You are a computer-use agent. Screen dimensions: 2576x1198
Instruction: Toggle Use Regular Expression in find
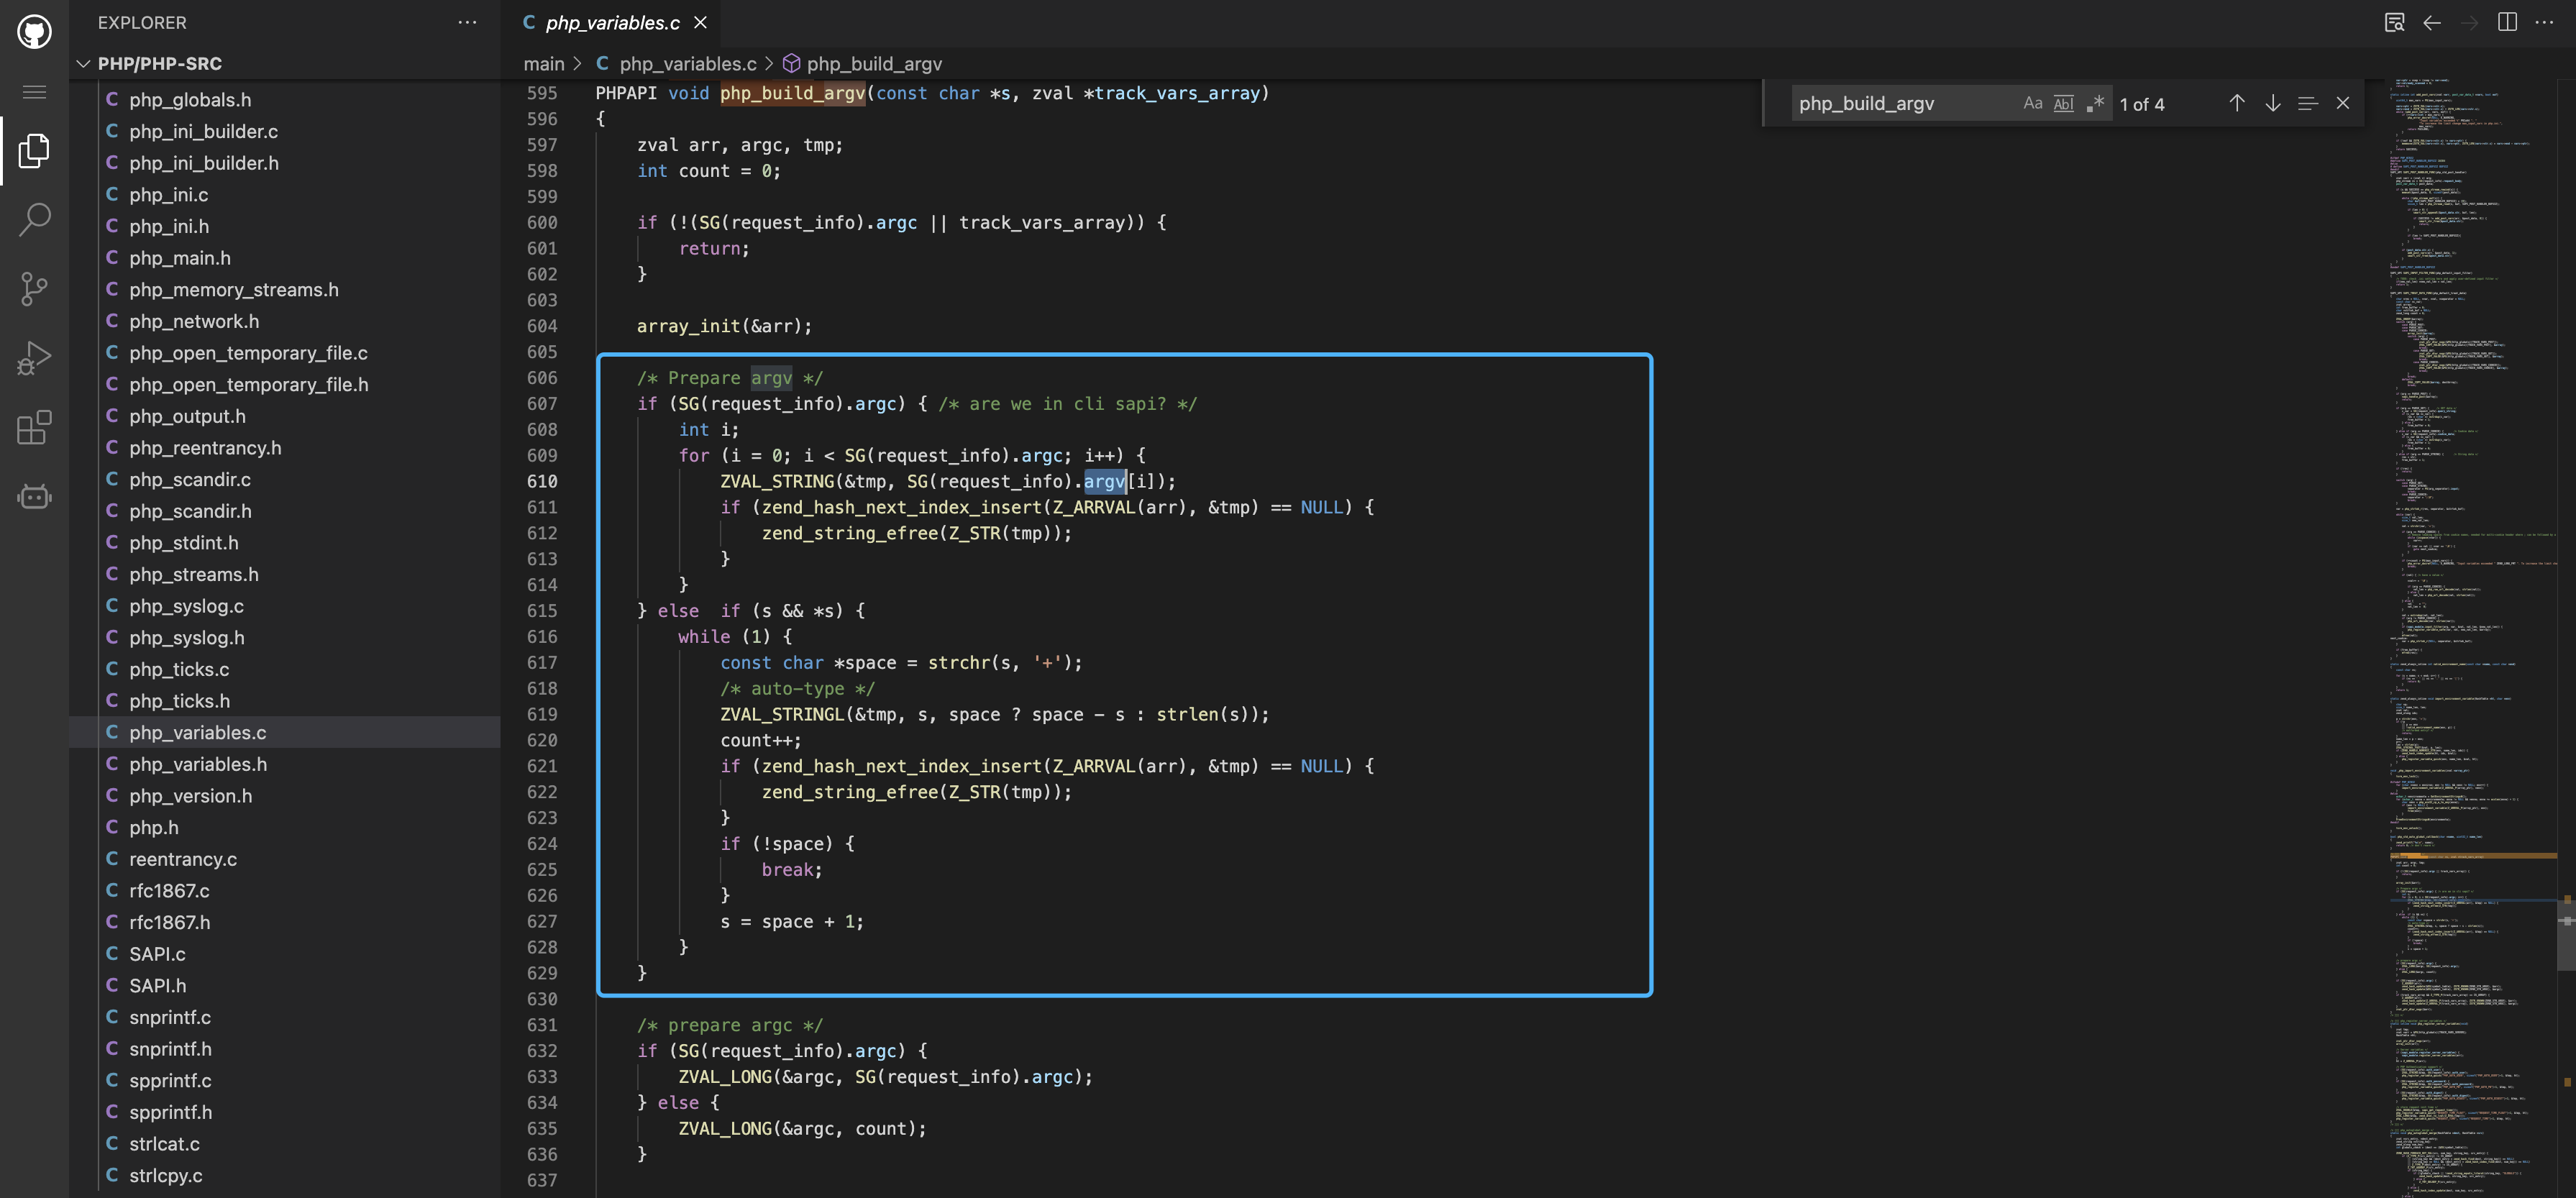pyautogui.click(x=2094, y=103)
